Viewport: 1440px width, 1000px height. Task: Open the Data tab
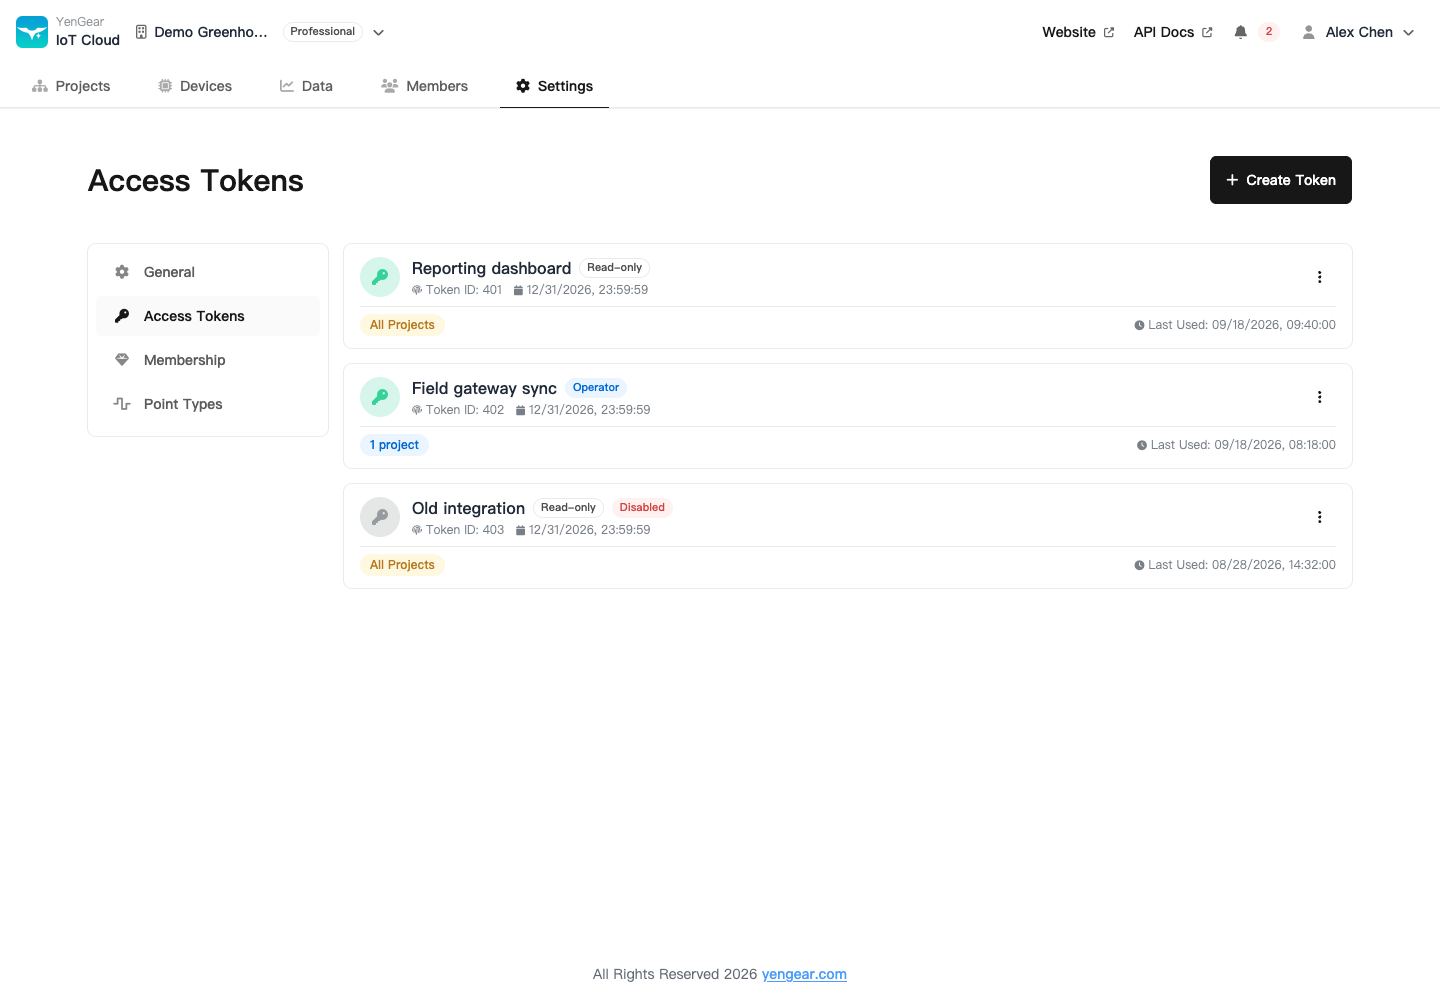pos(306,86)
